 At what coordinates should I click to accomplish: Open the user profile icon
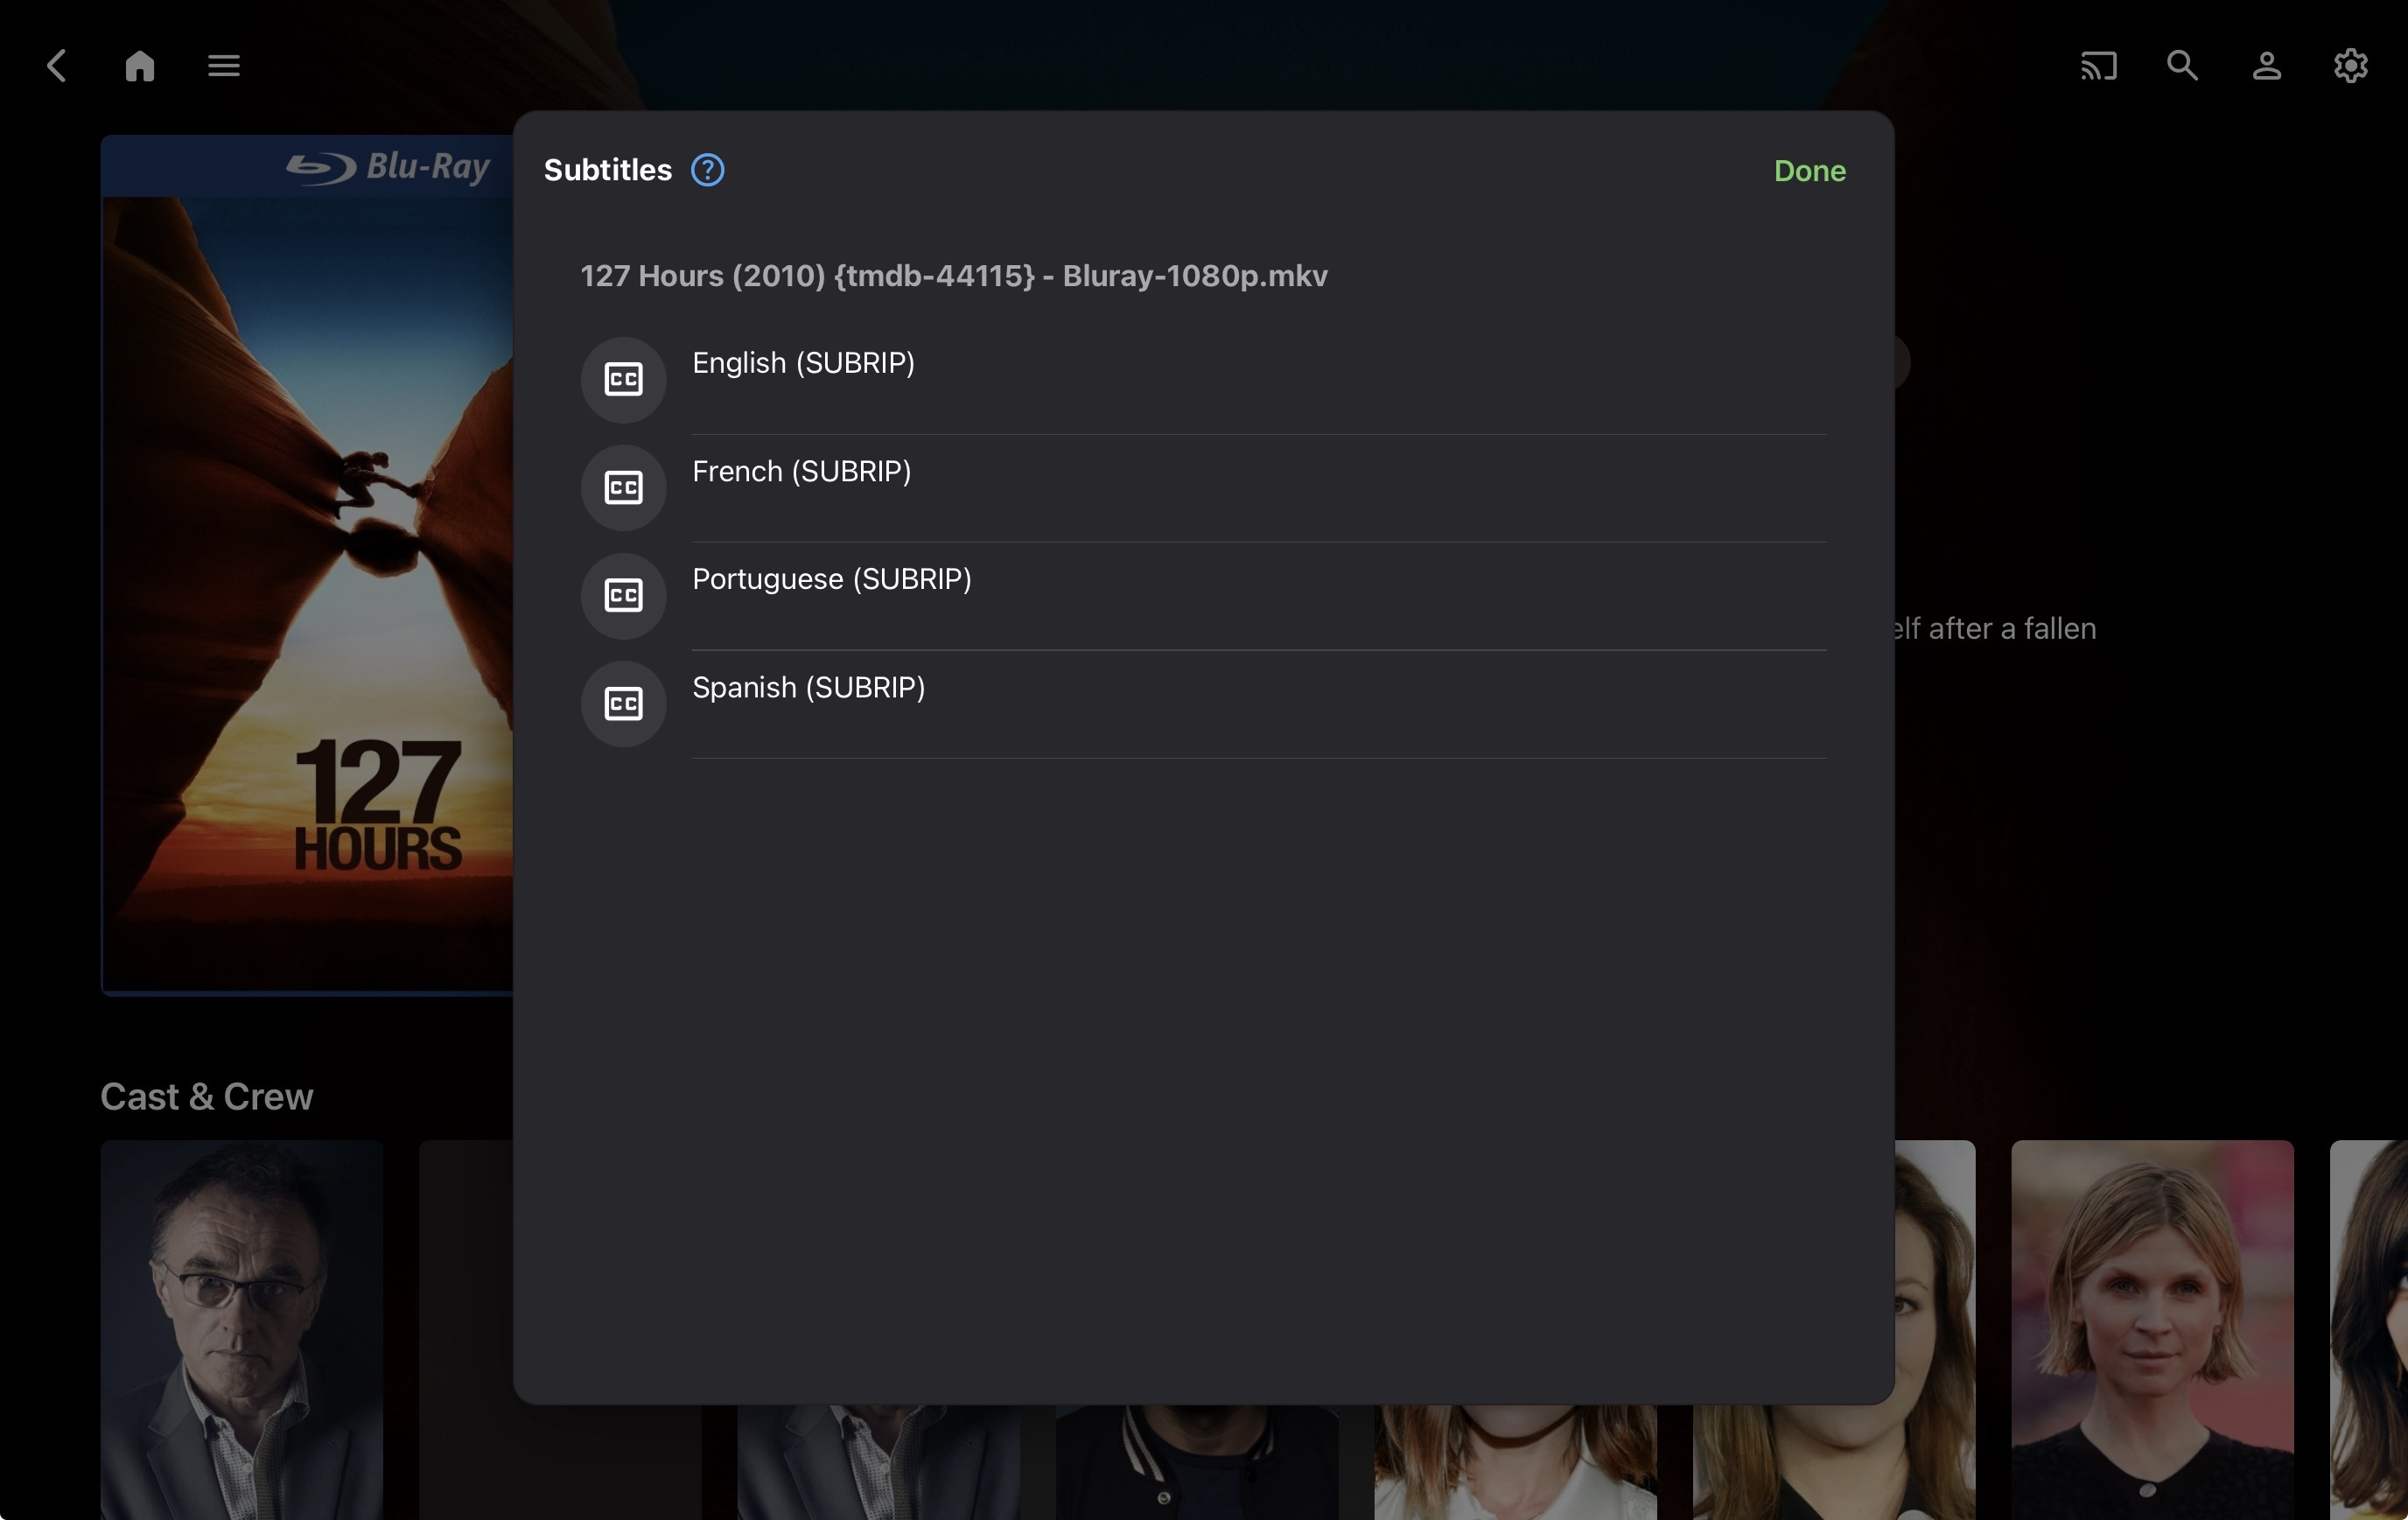[x=2266, y=66]
